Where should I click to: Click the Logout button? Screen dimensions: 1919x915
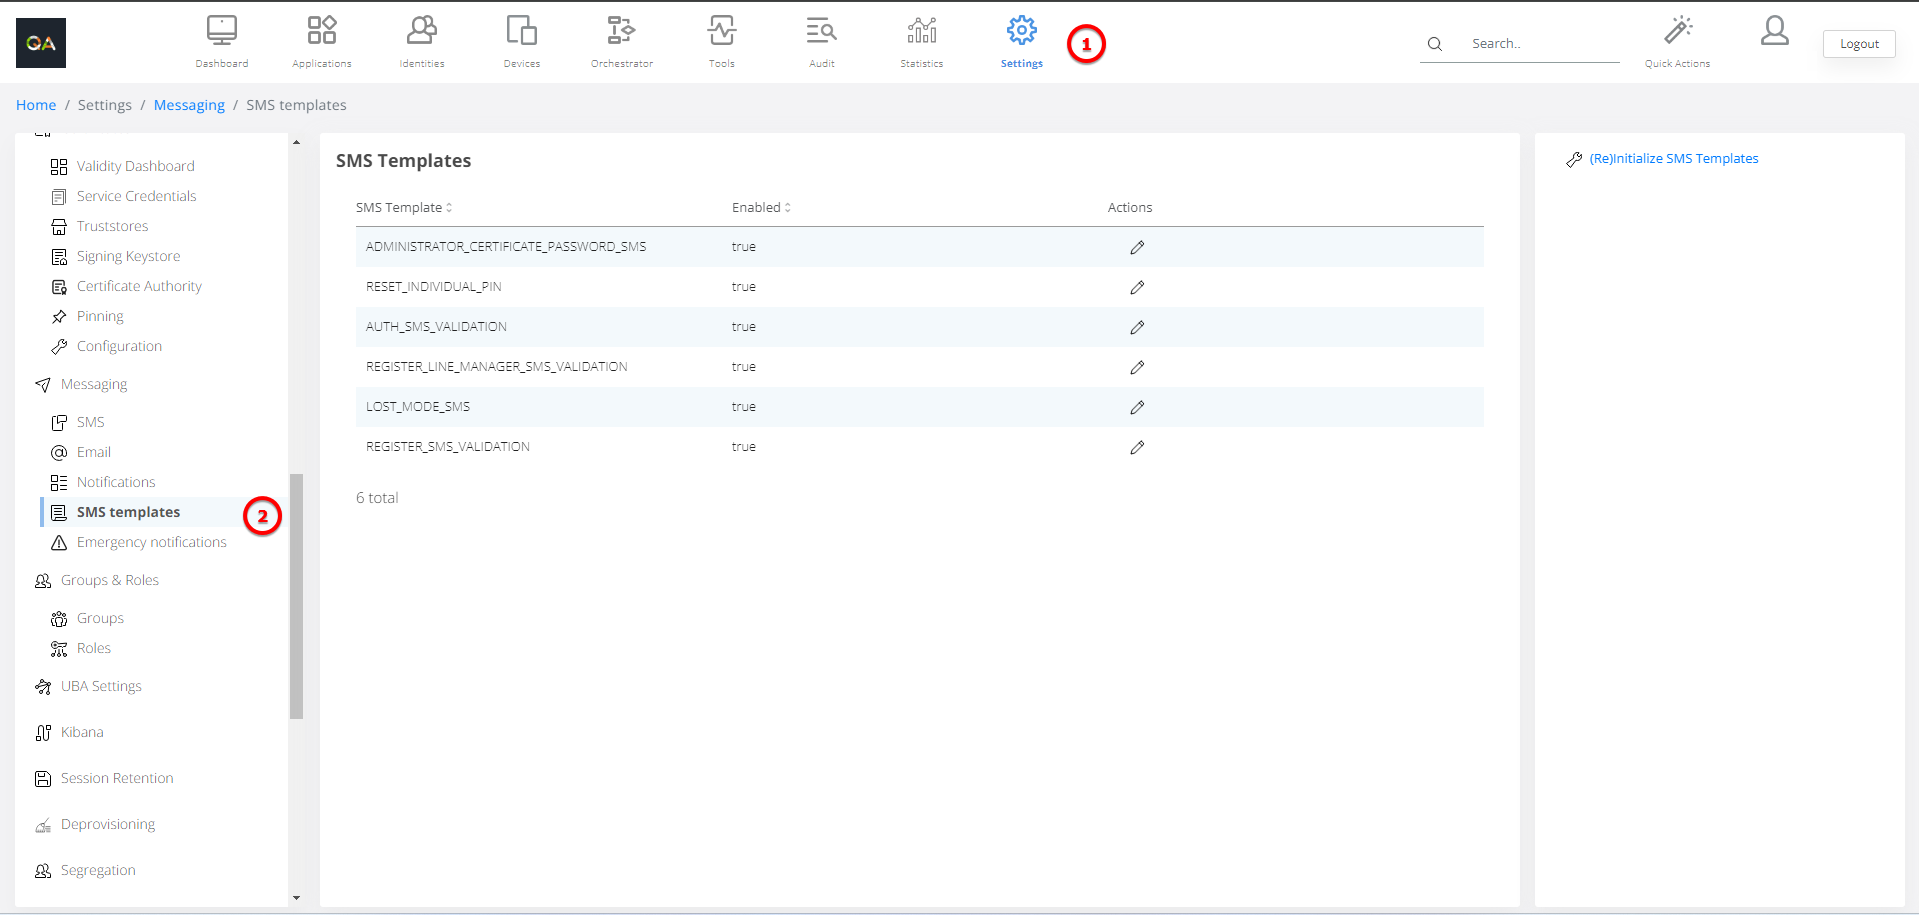[x=1858, y=44]
